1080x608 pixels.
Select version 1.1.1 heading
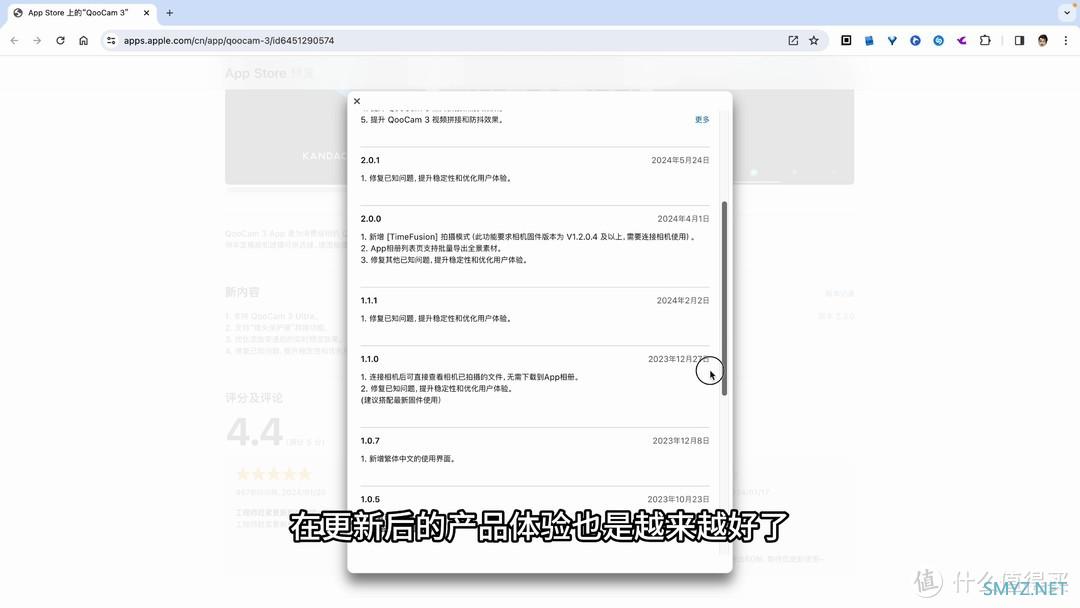(x=368, y=300)
